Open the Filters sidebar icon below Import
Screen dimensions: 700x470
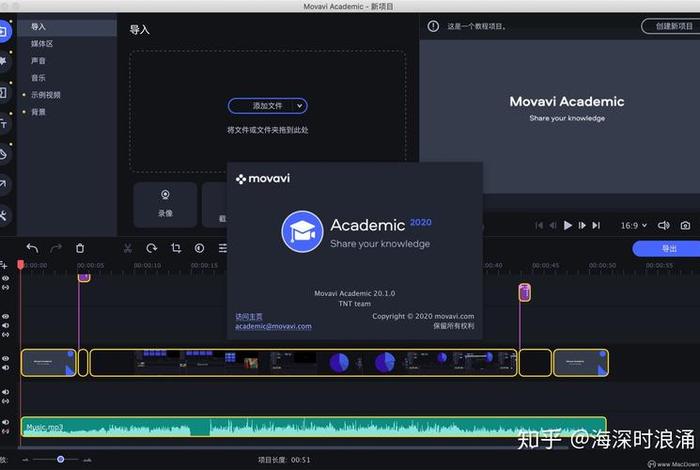click(x=4, y=62)
